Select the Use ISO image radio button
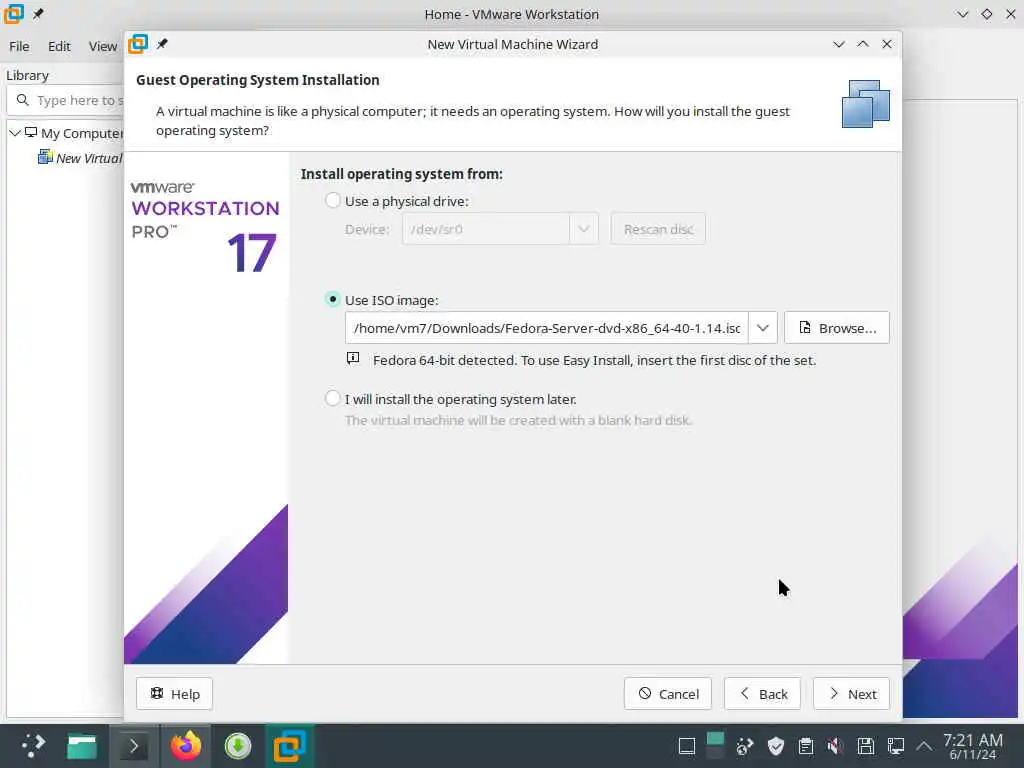This screenshot has width=1024, height=768. (x=332, y=299)
